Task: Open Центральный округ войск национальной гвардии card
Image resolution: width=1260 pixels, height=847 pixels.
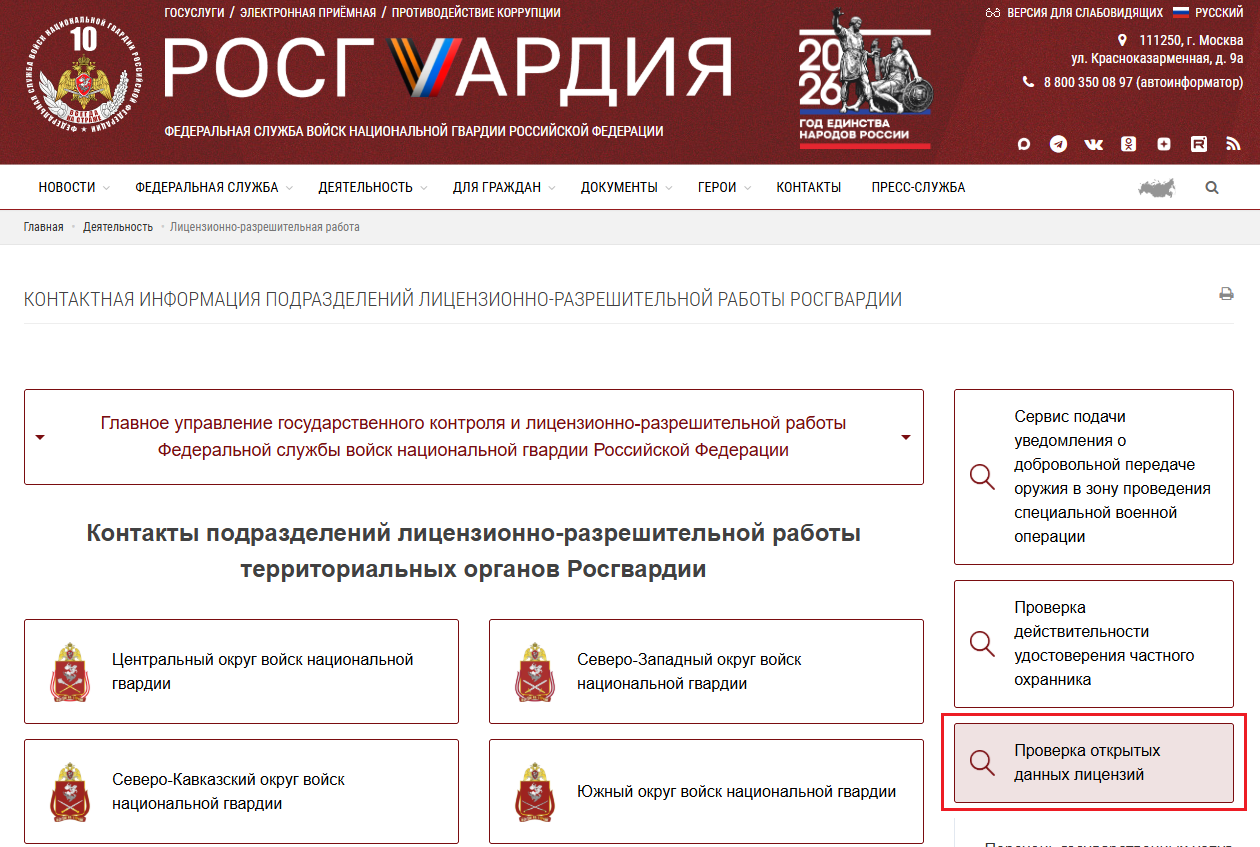Action: tap(241, 671)
